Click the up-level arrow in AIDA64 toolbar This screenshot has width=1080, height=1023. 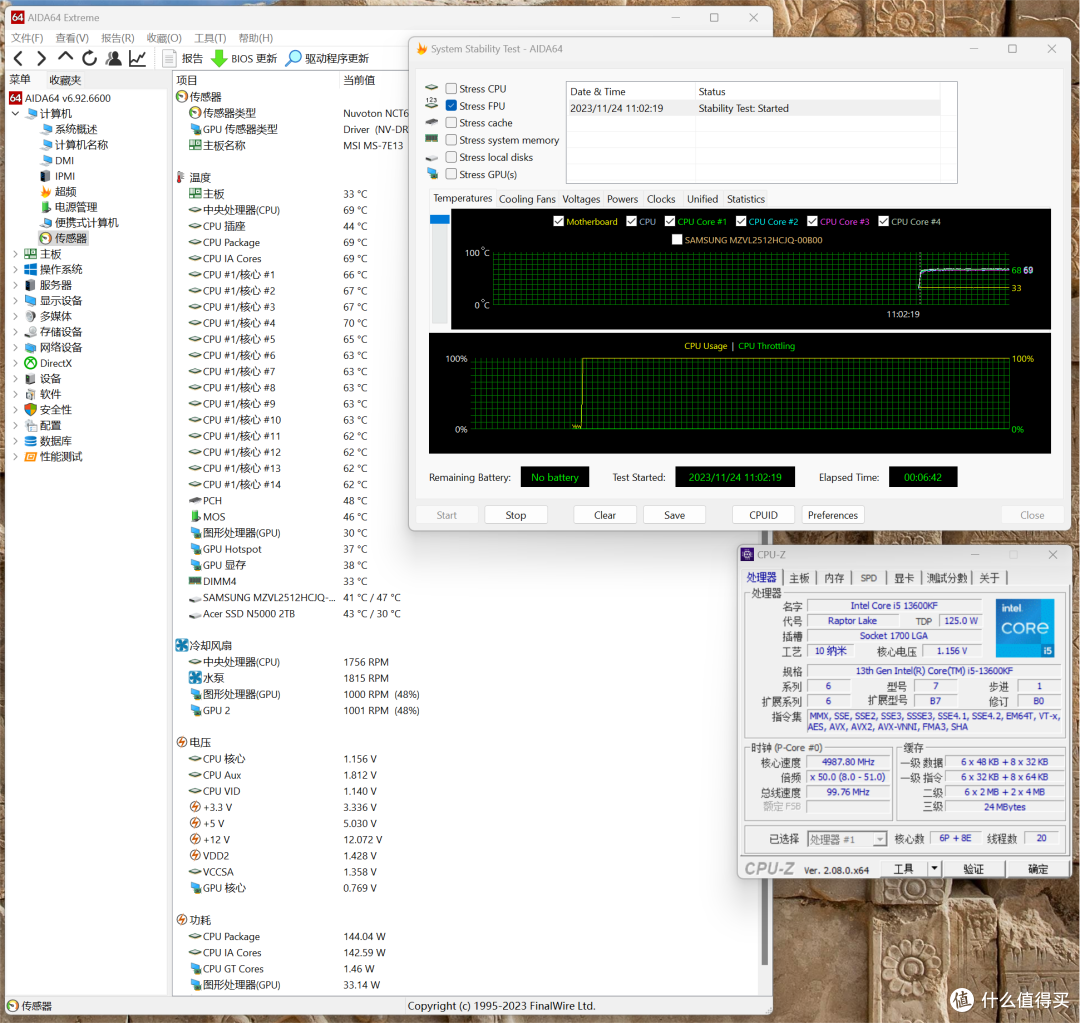tap(65, 56)
